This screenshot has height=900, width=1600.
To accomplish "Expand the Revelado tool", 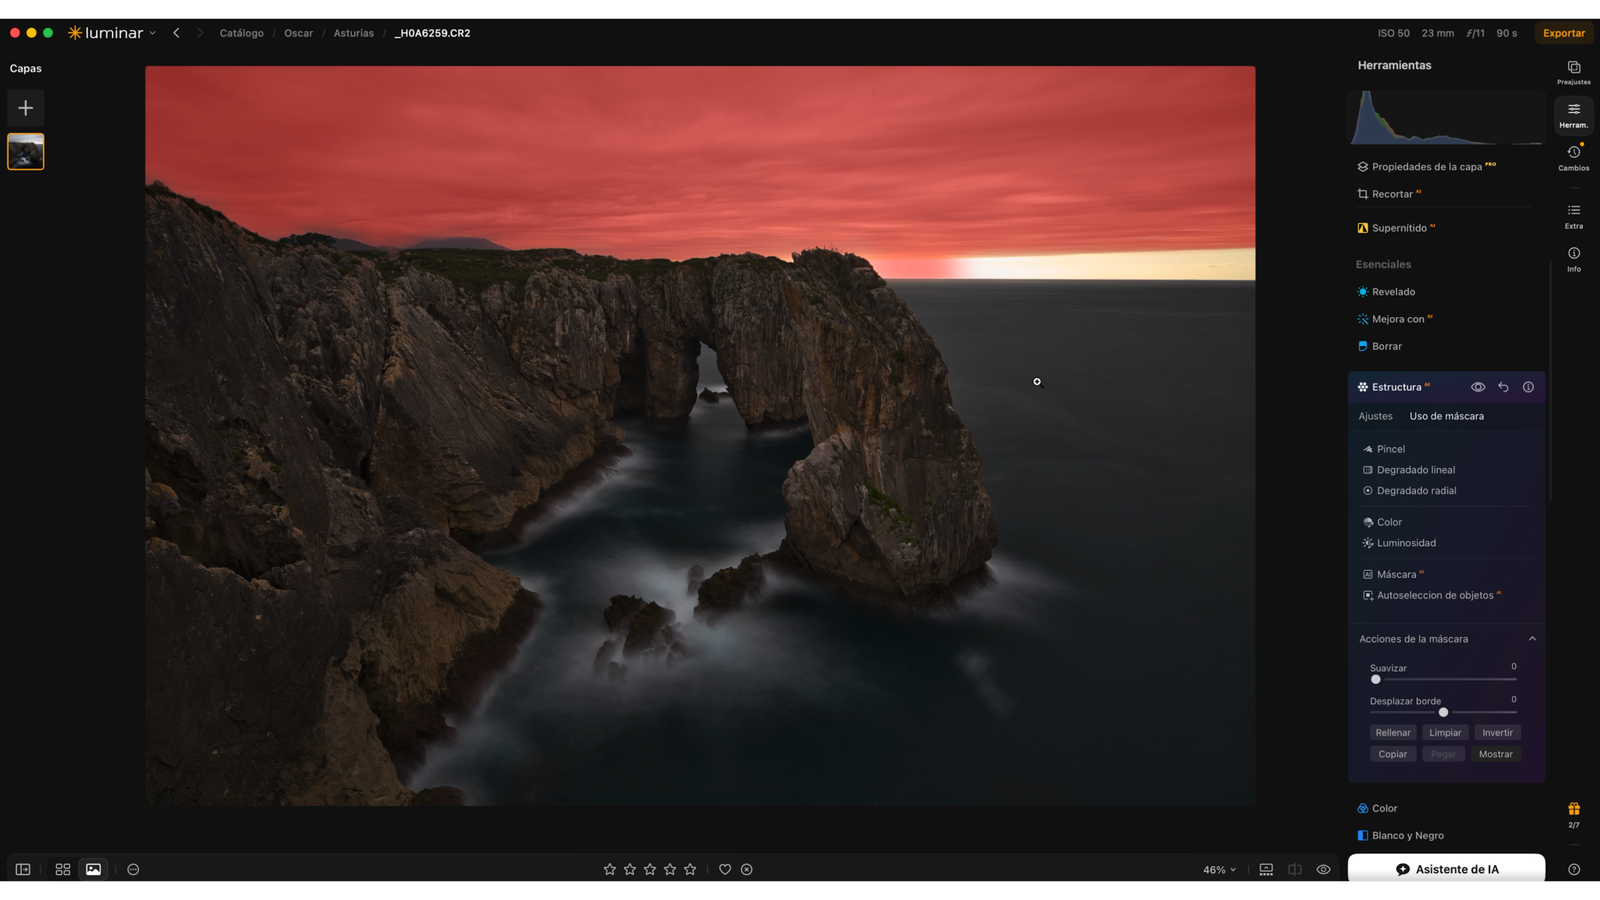I will [1392, 292].
